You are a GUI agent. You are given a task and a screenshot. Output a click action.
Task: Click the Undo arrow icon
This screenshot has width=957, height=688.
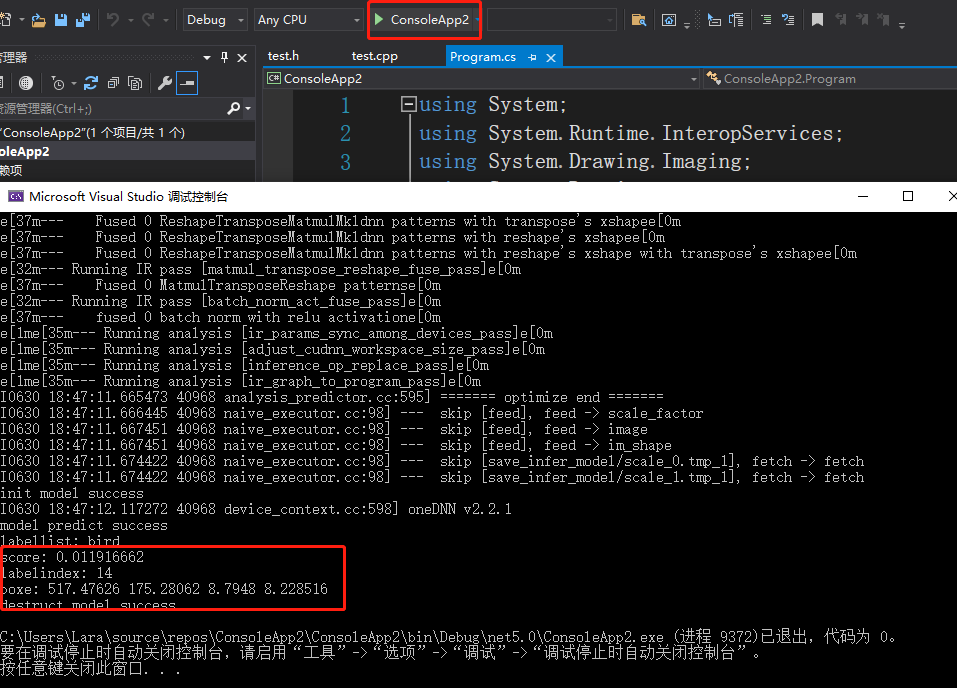(x=113, y=20)
